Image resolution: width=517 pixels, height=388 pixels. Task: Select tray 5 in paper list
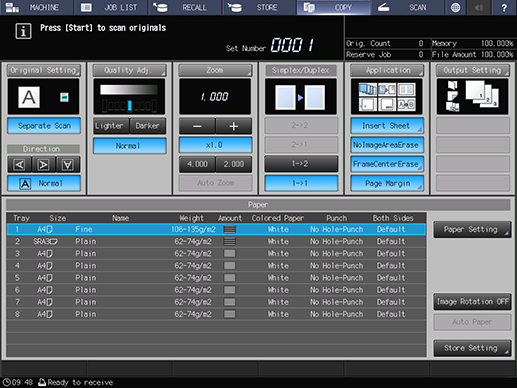click(216, 278)
